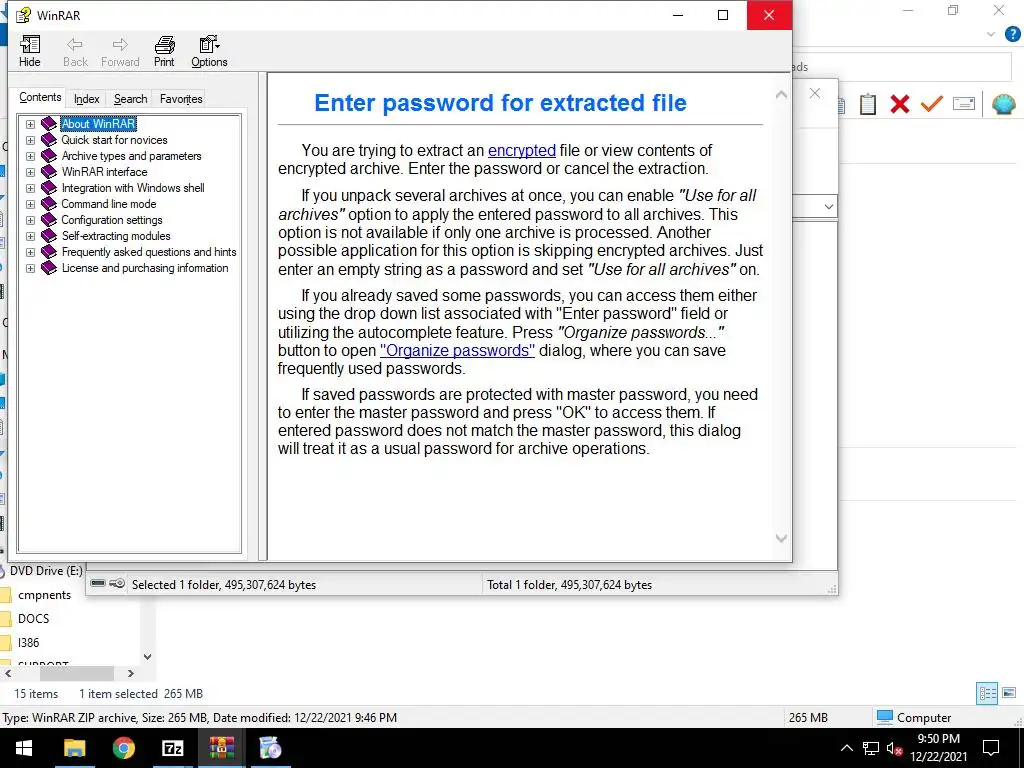Follow the encrypted hyperlink
Screen dimensions: 1024x768
[521, 150]
